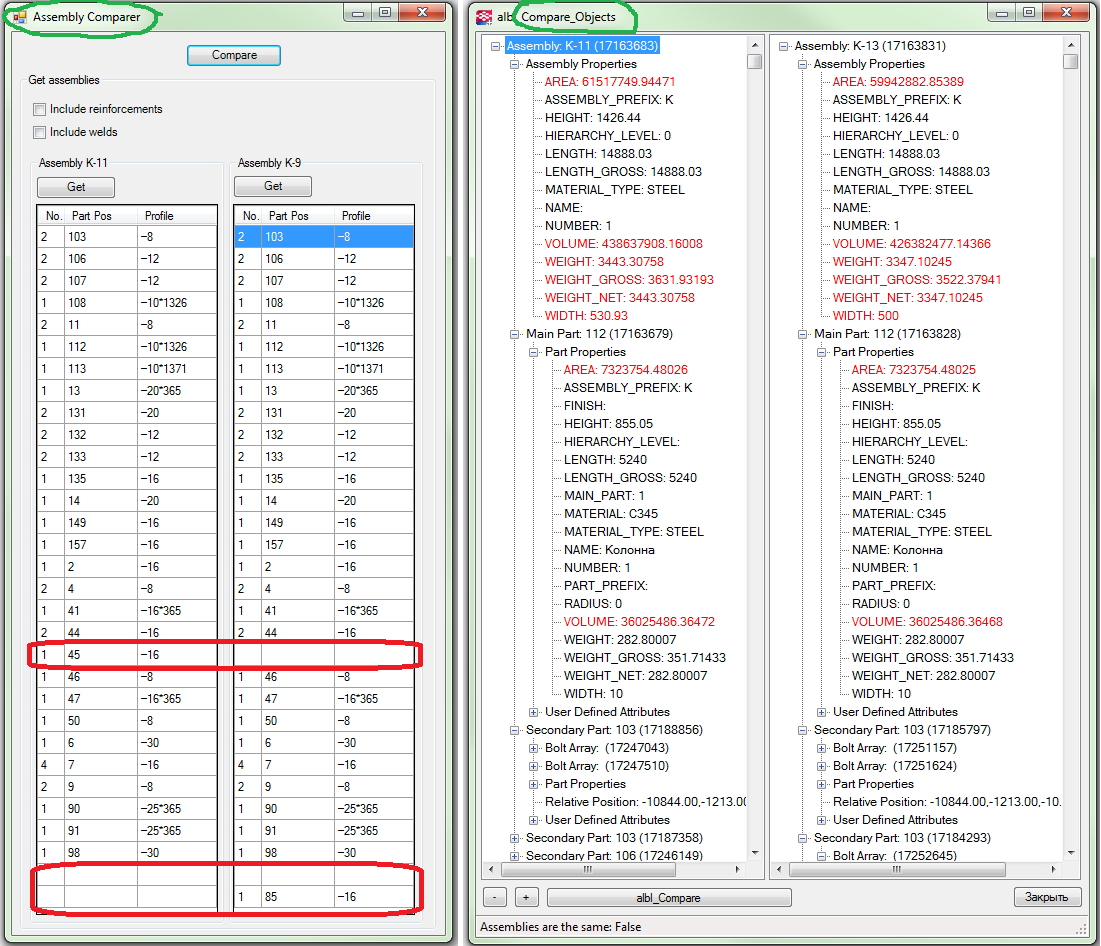Select part 45 row in K-11 table
Screen dimensions: 1101x946
[100, 655]
